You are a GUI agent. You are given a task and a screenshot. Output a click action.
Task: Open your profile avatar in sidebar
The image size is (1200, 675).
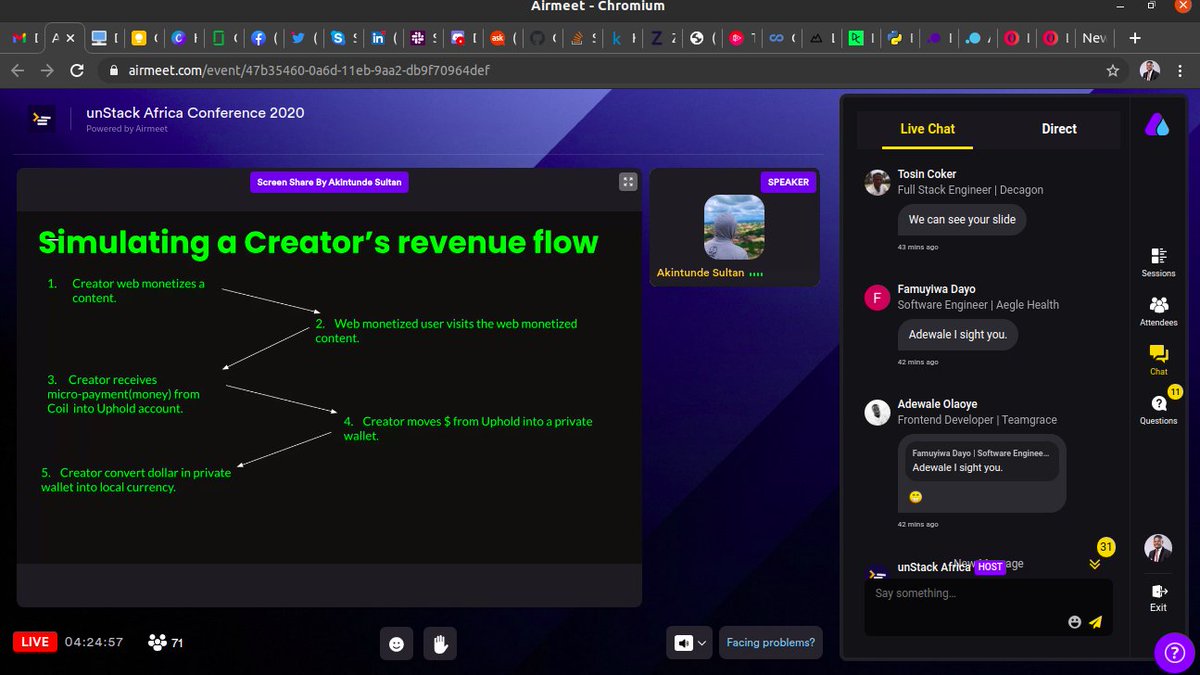coord(1158,548)
